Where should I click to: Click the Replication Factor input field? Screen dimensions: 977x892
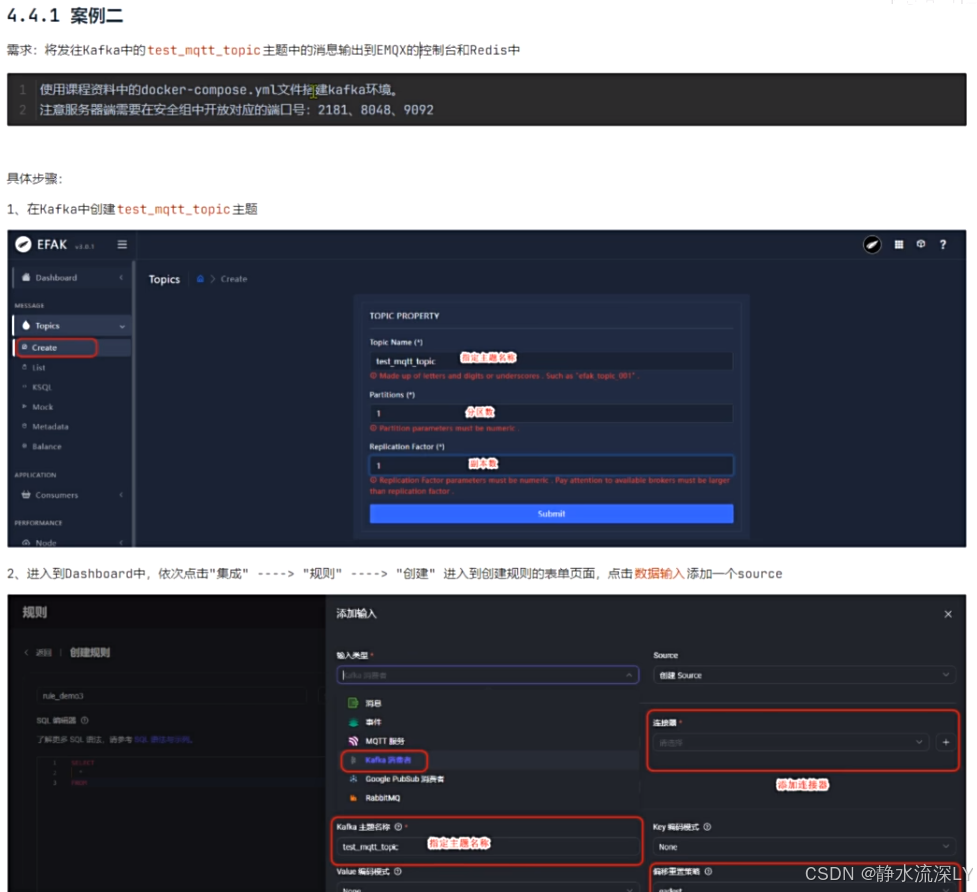[551, 465]
